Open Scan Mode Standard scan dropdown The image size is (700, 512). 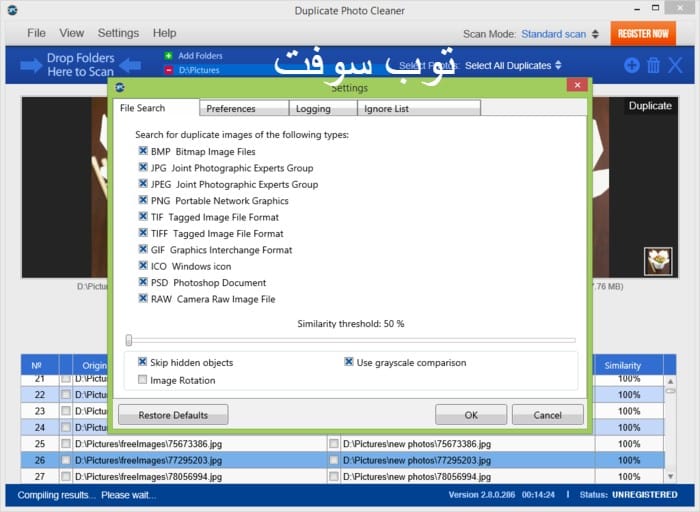tap(560, 34)
